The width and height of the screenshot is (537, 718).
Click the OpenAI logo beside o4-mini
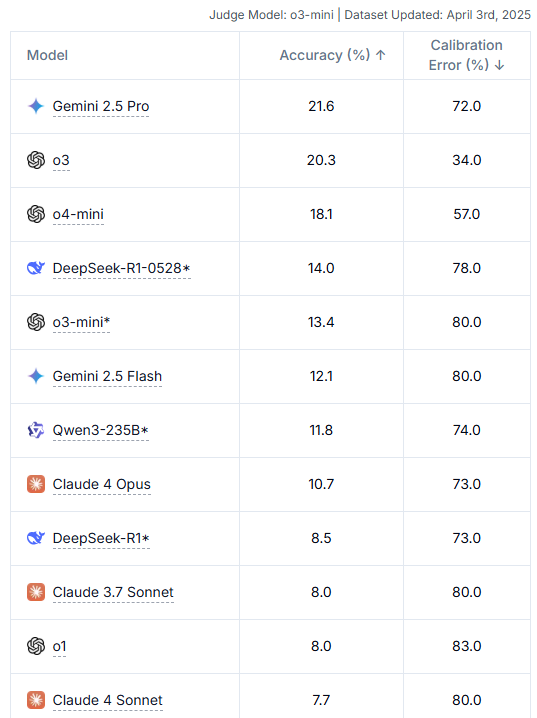[36, 214]
